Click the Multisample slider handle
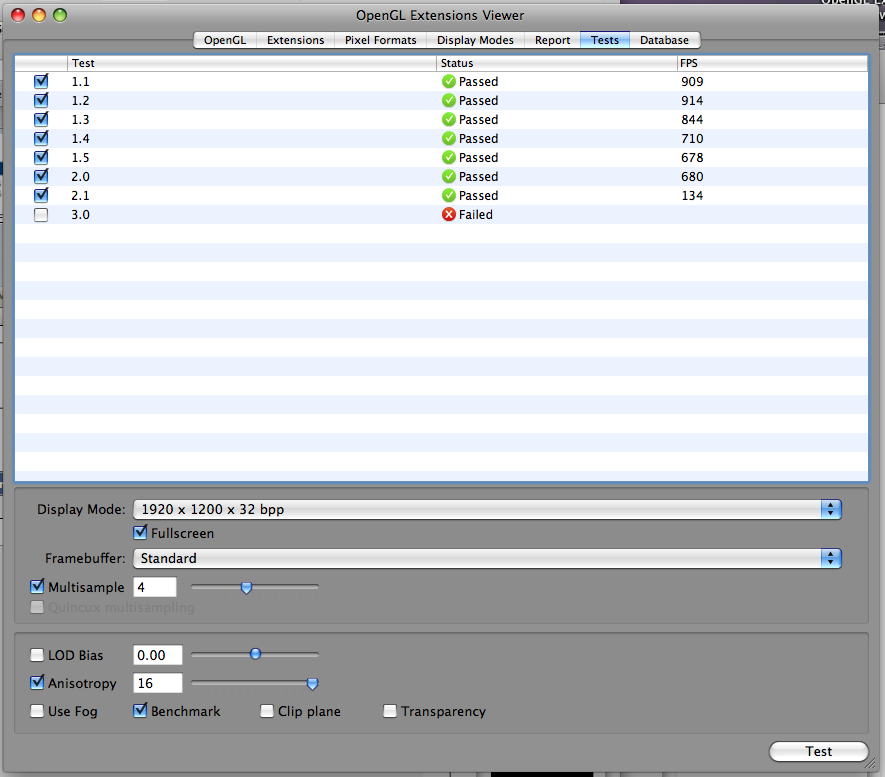Image resolution: width=885 pixels, height=777 pixels. point(246,588)
